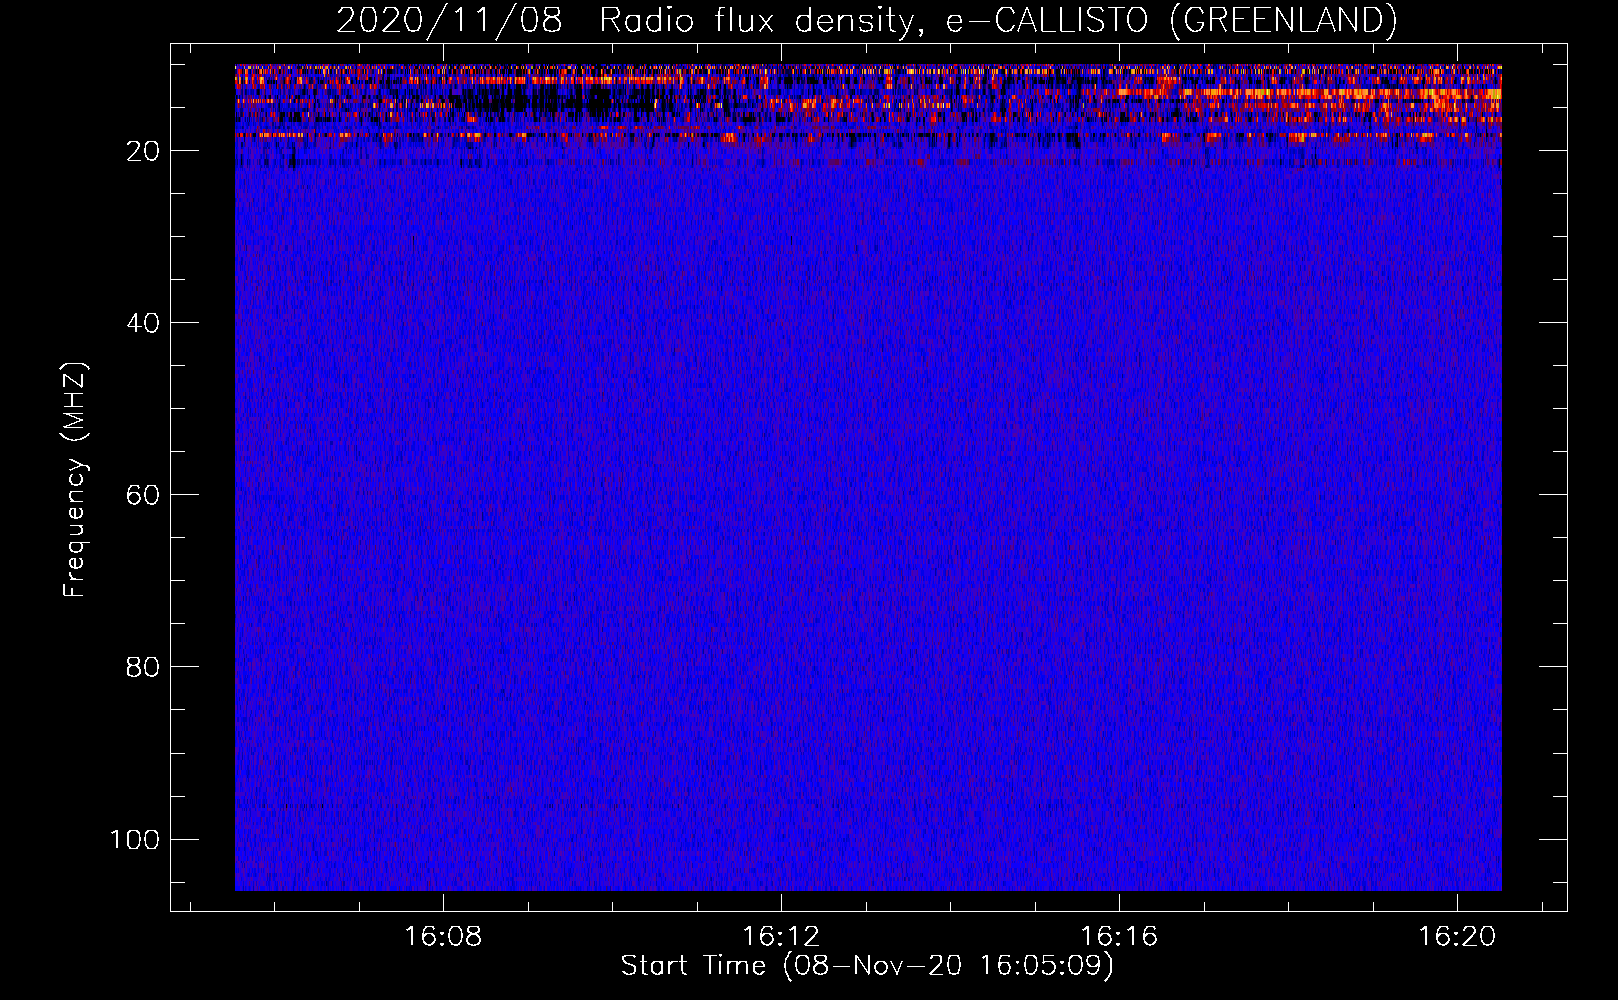Click the 16:20 time tick label
This screenshot has width=1618, height=1000.
(x=1458, y=936)
